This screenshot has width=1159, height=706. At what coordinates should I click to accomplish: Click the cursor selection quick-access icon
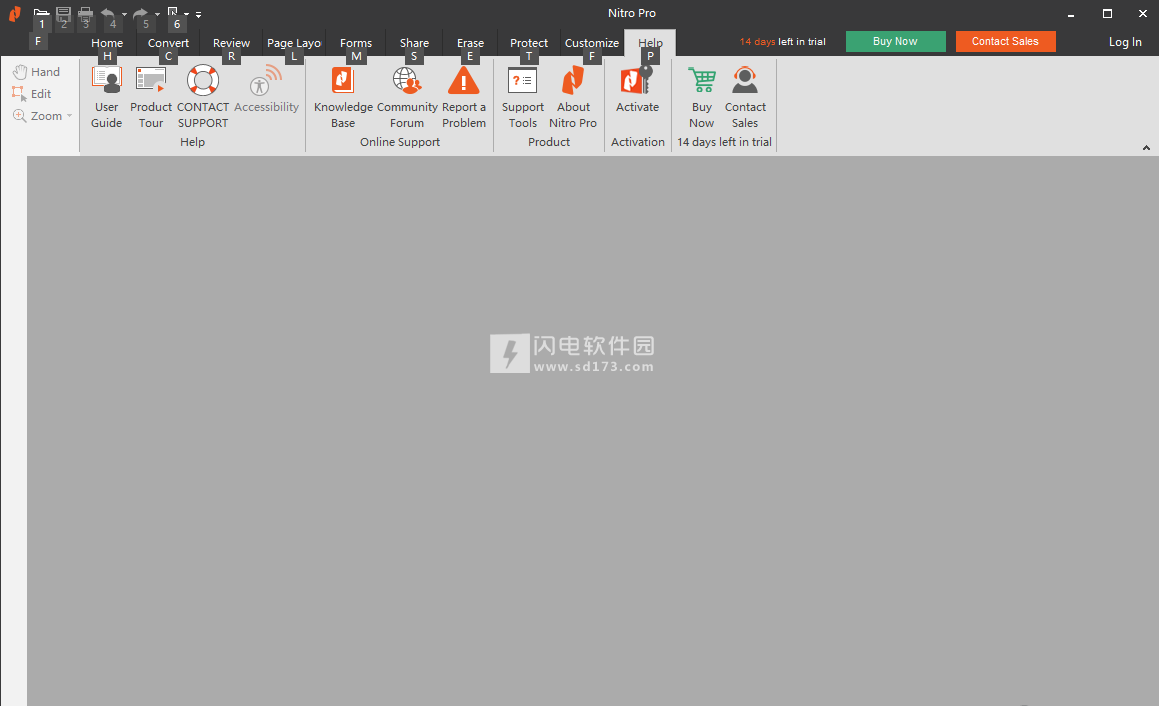point(173,13)
